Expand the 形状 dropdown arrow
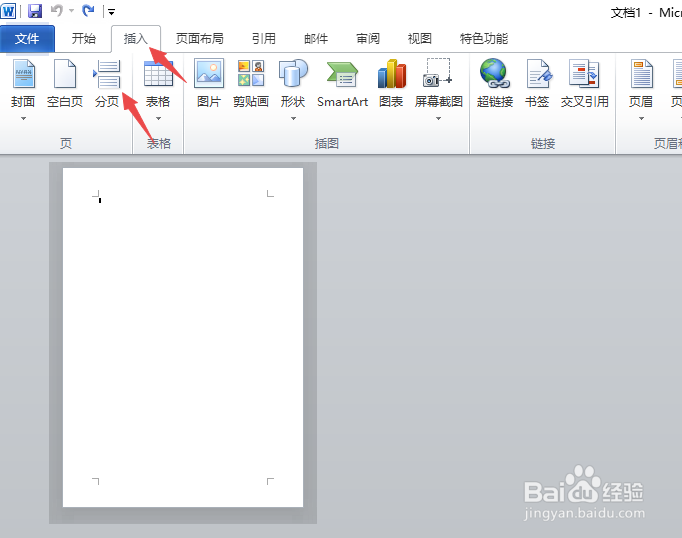 point(294,118)
